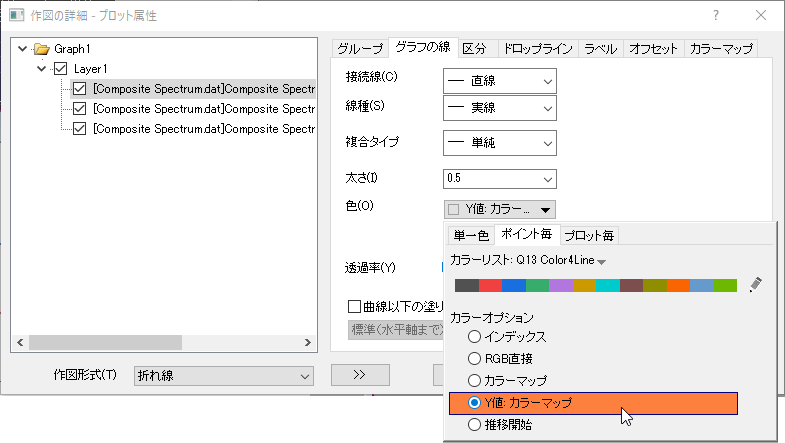Toggle the Layer1 checkbox
This screenshot has width=785, height=443.
[x=61, y=69]
